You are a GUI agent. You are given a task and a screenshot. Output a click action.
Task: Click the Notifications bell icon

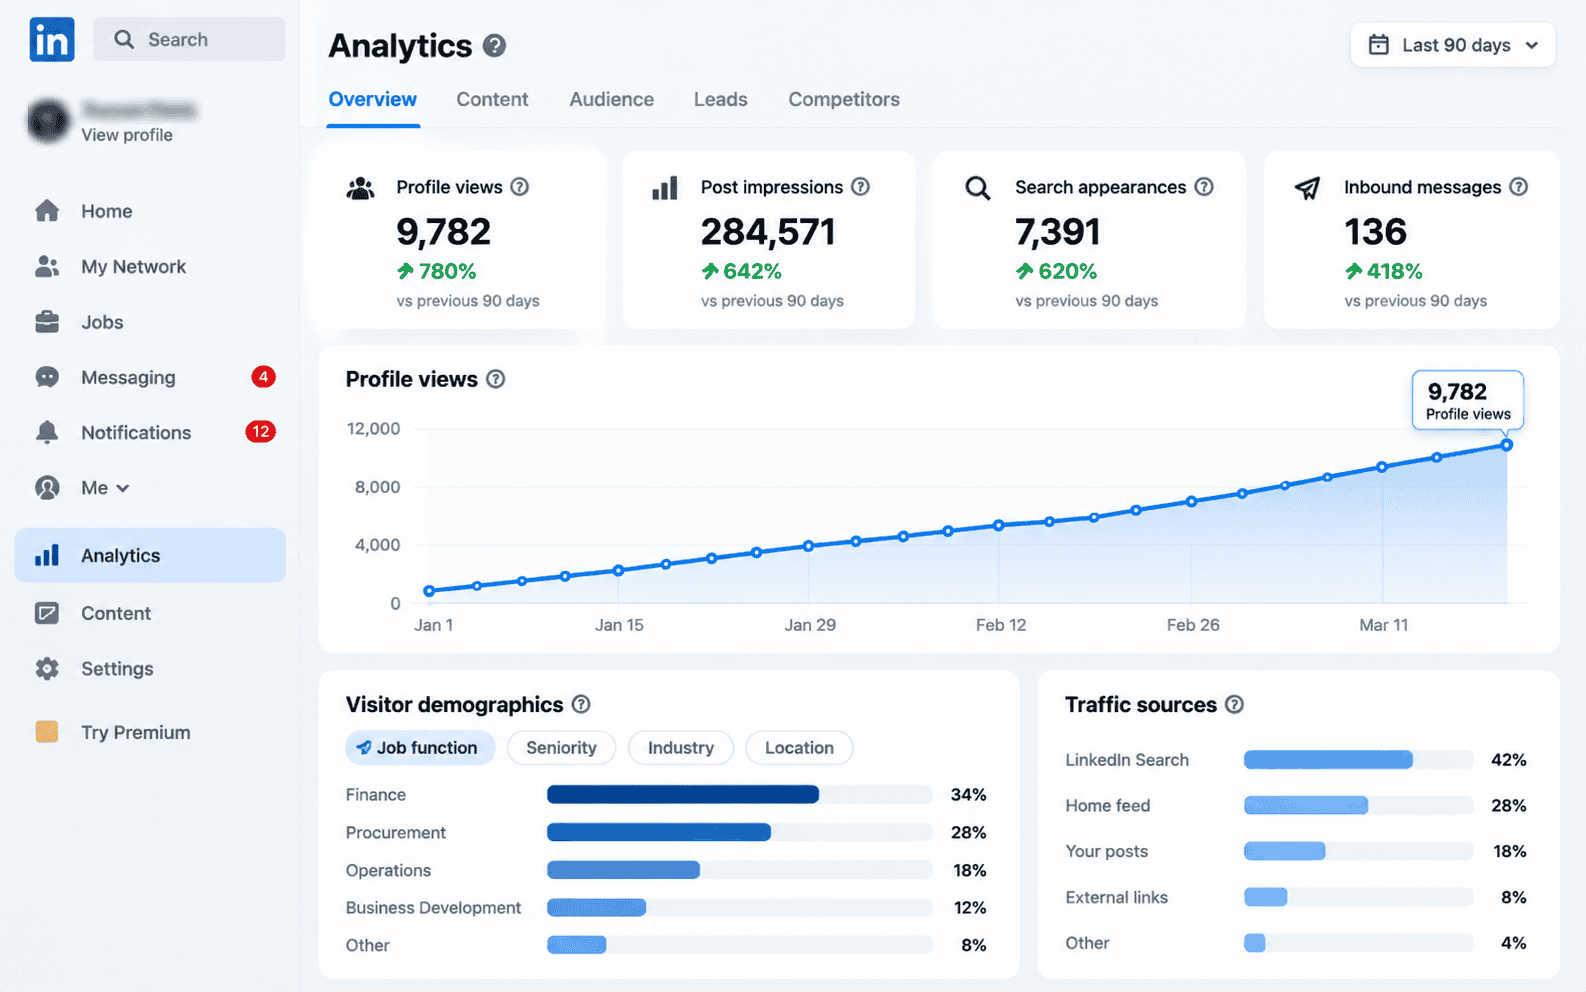pos(47,432)
